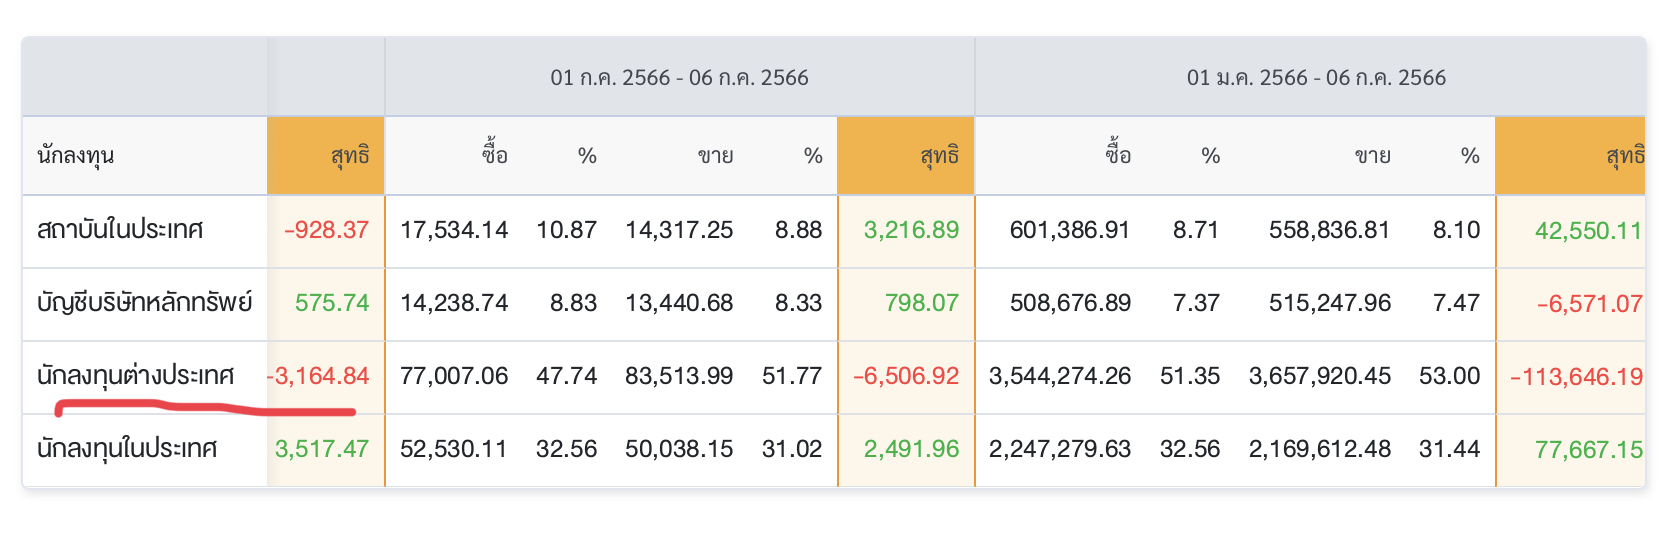Select the 558,836.81 sell value cell

pos(1329,230)
